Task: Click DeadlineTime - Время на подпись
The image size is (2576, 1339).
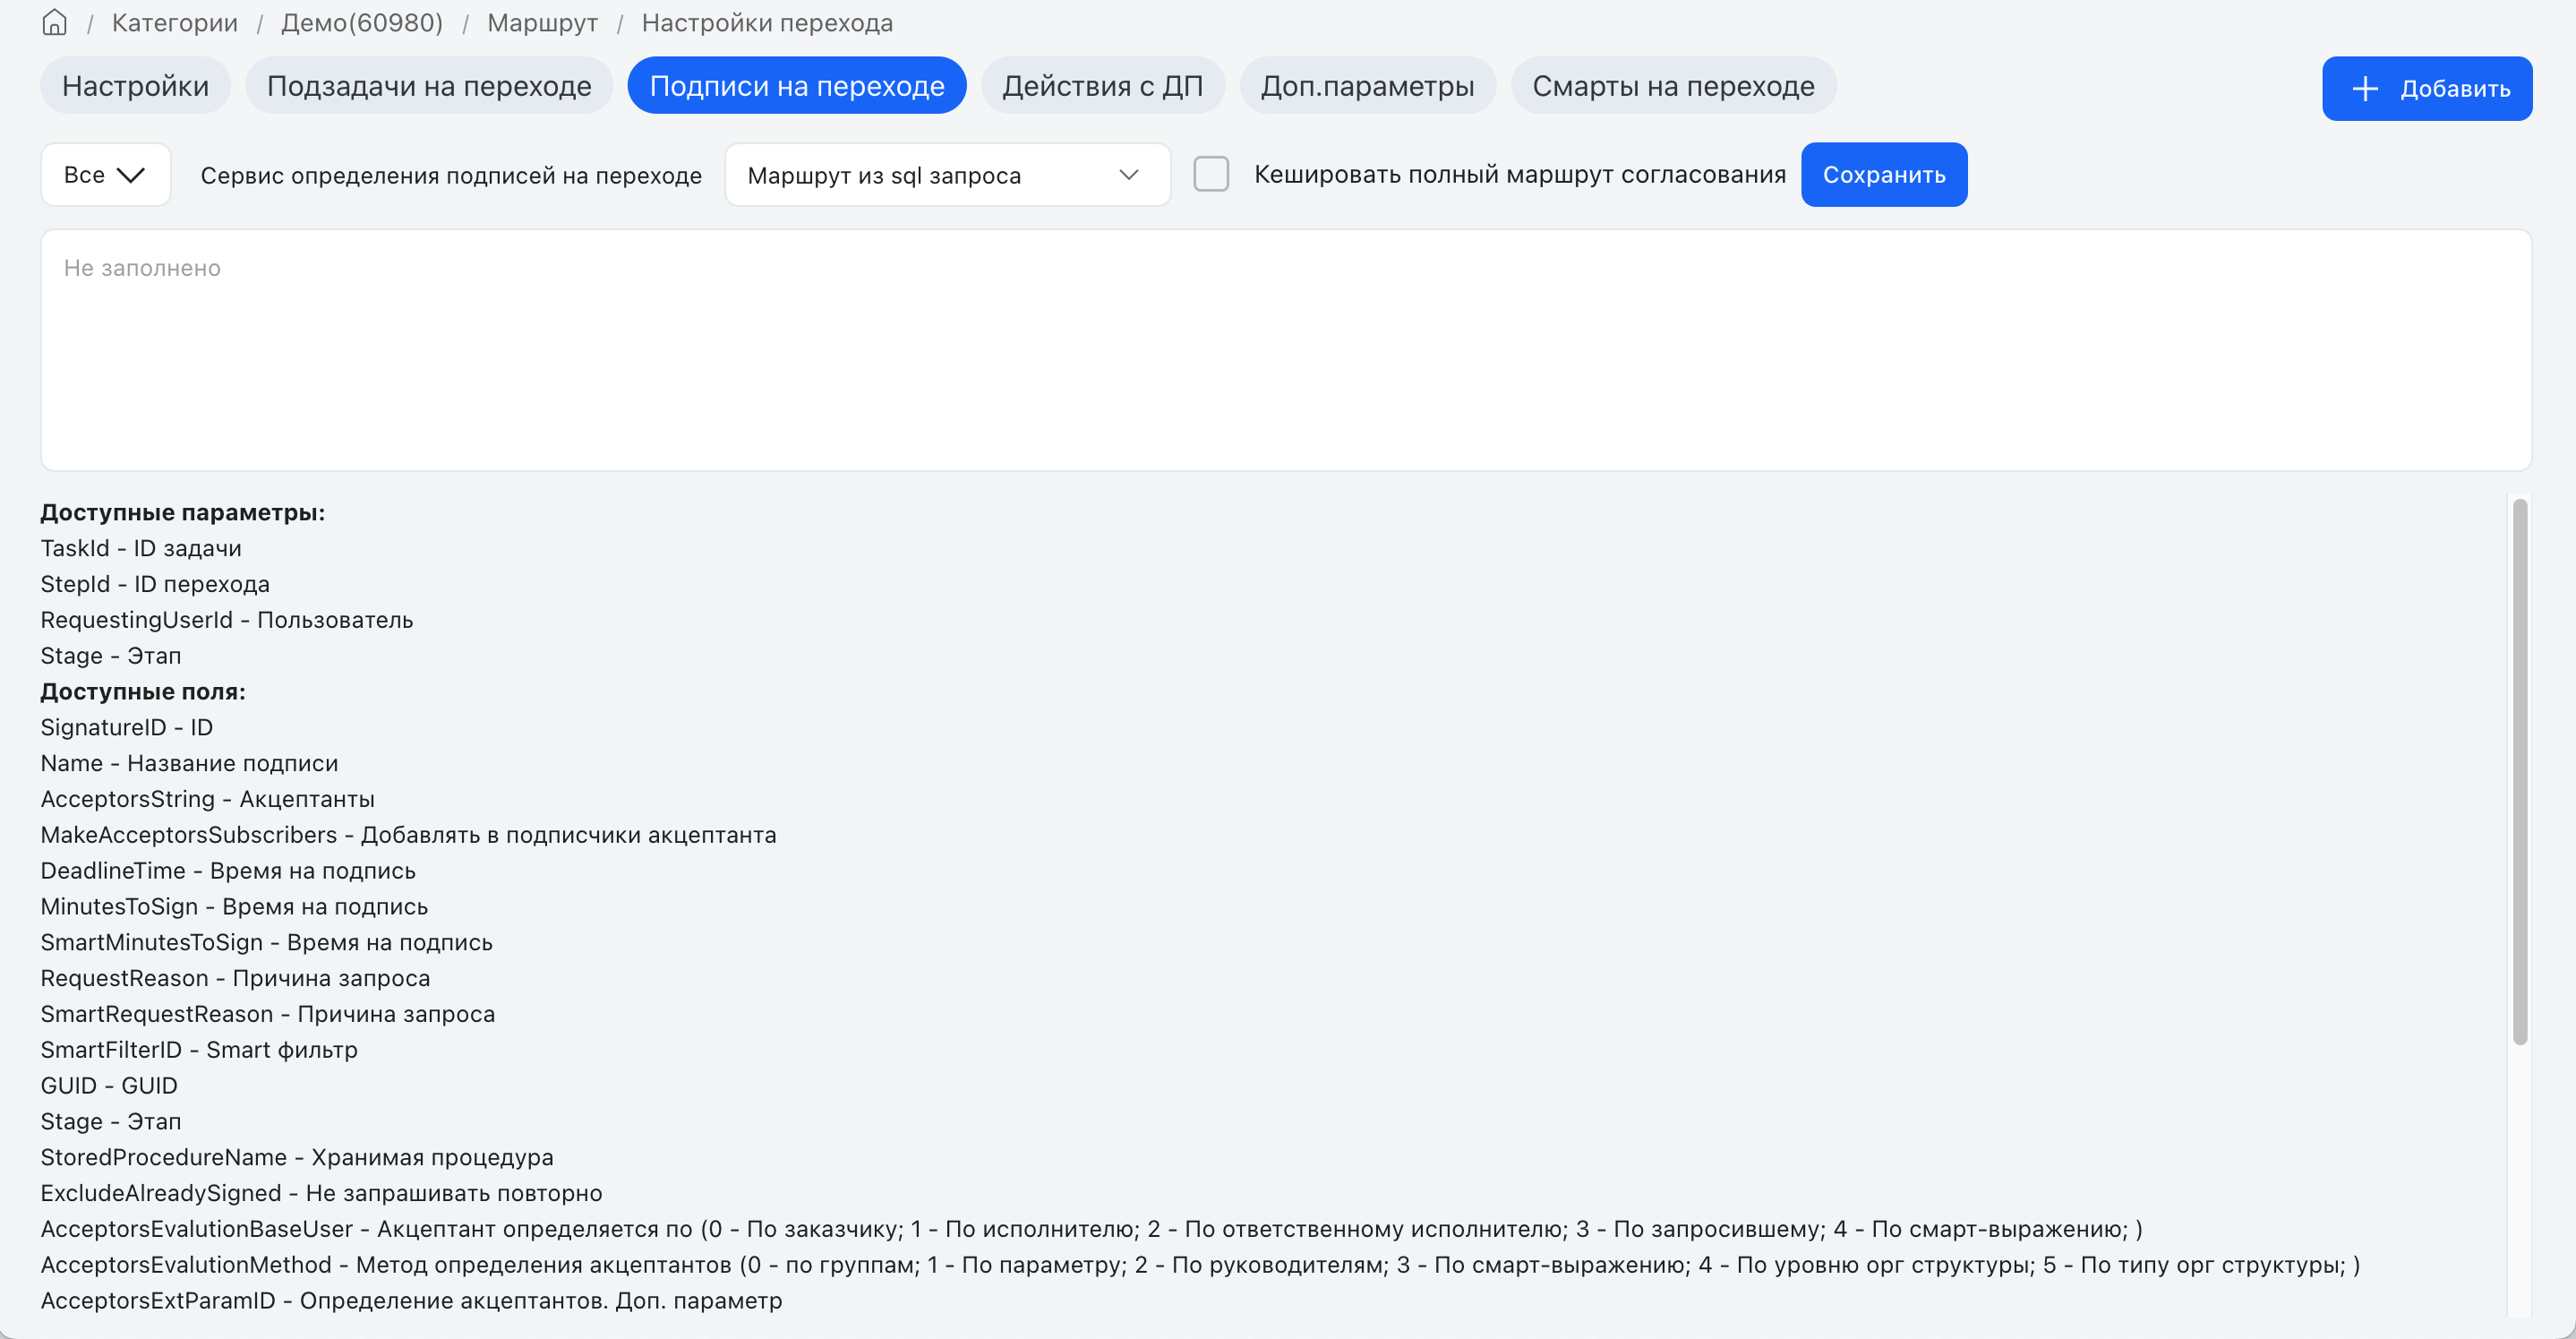Action: point(228,871)
